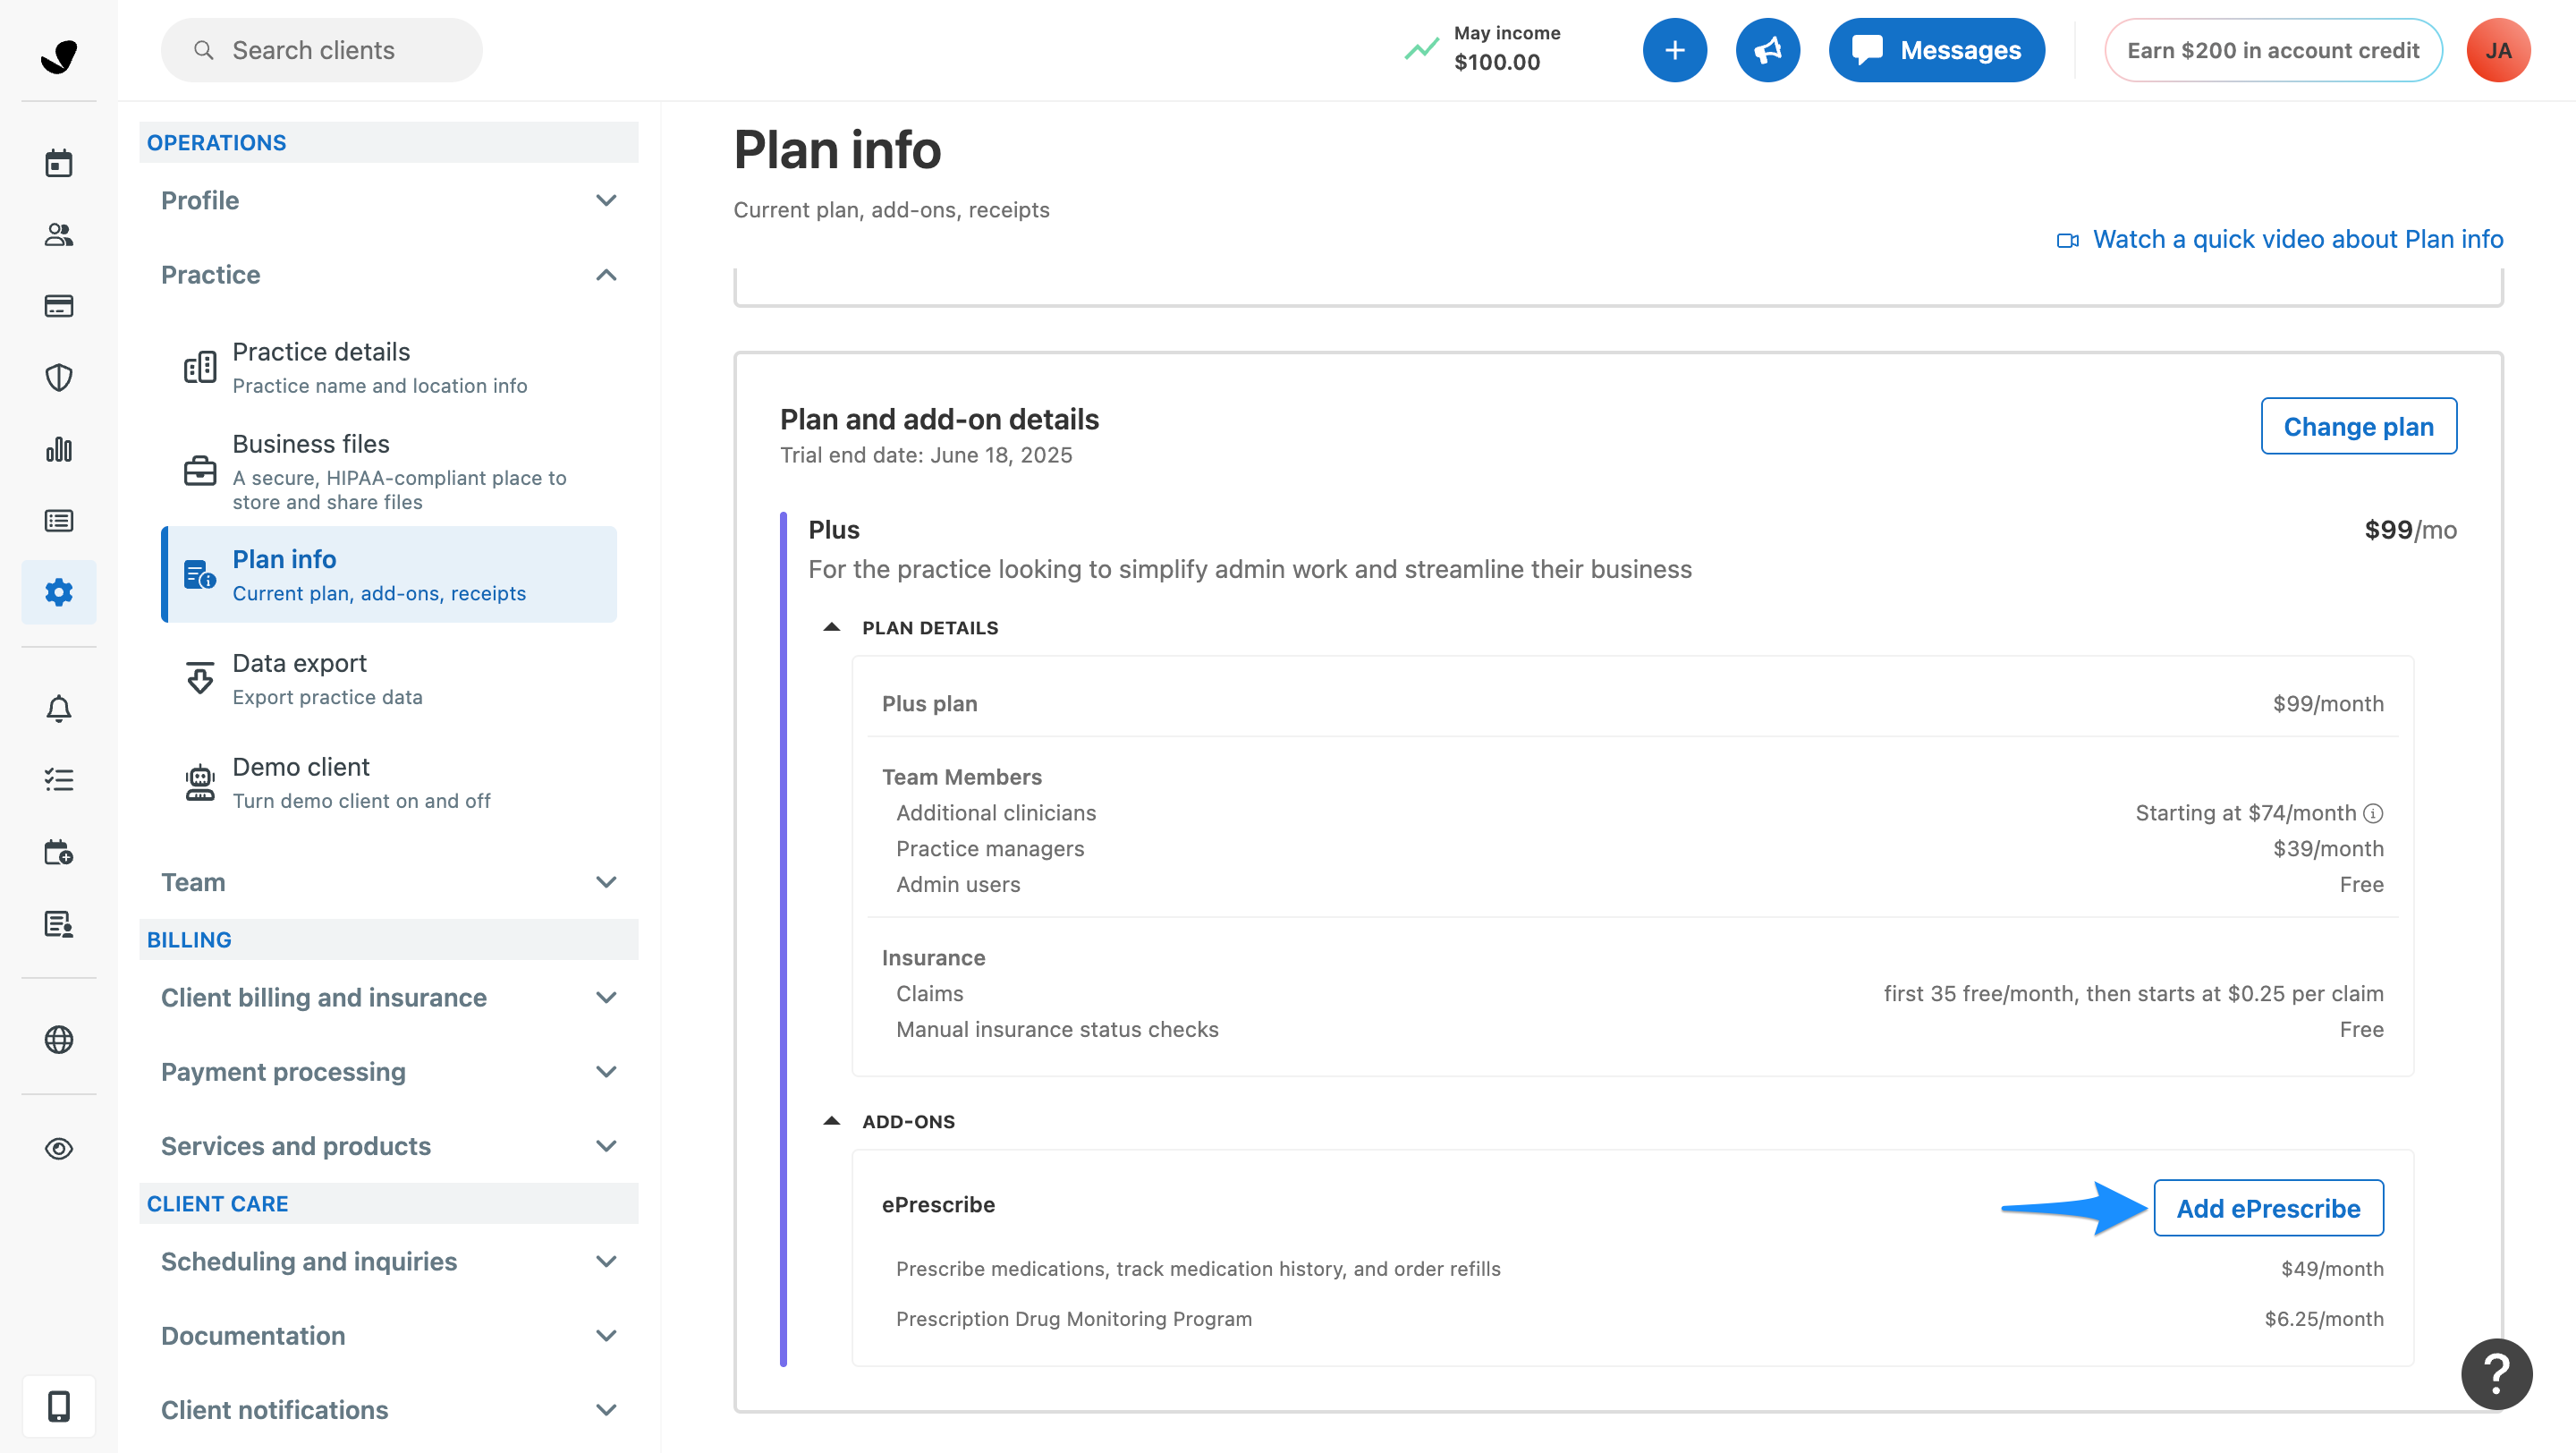Open the list-view icon below the bar chart

[x=59, y=521]
